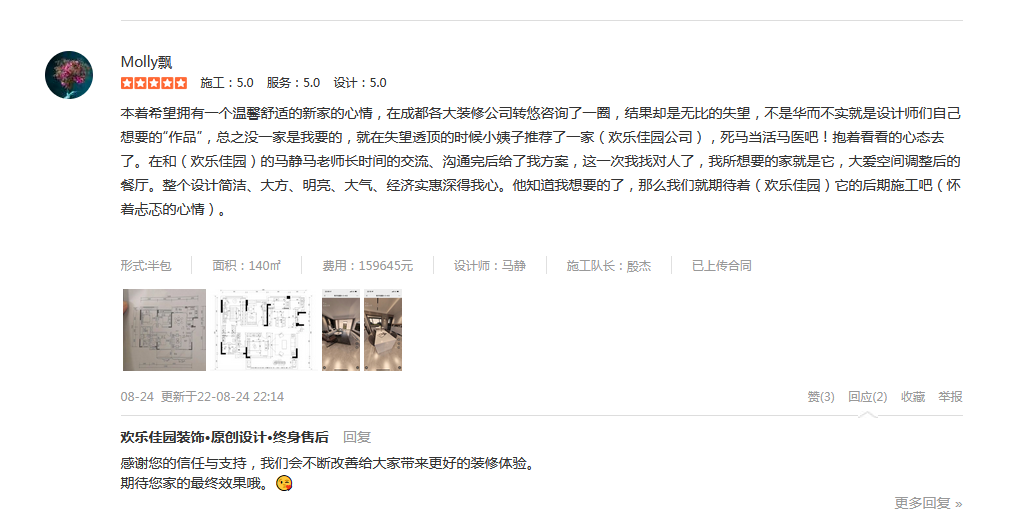This screenshot has width=1016, height=524.
Task: Open designer 马静's profile link
Action: coord(514,266)
